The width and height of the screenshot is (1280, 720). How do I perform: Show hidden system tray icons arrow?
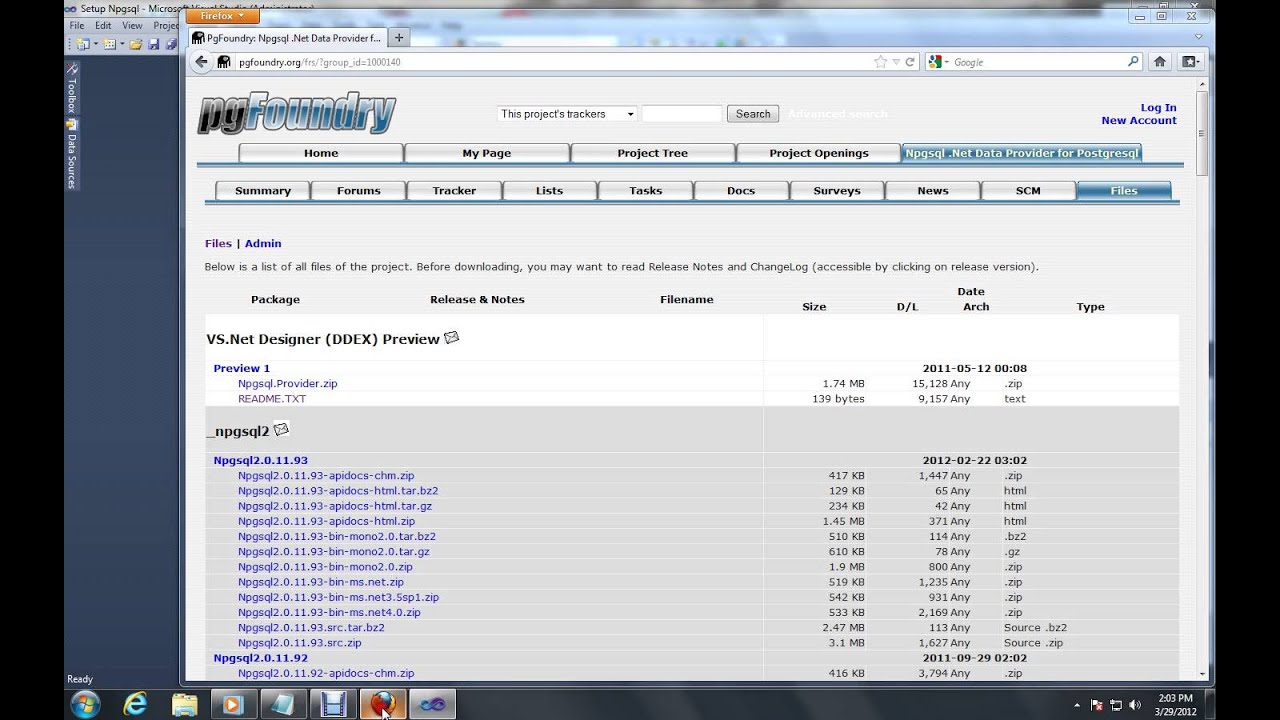click(x=1077, y=705)
